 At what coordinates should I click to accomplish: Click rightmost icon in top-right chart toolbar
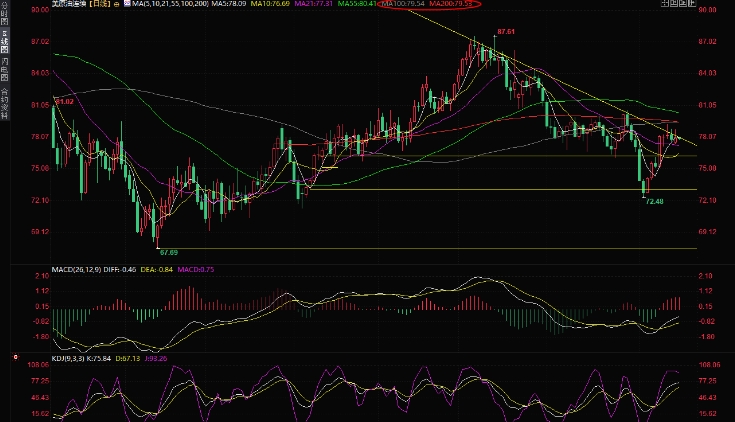coord(692,4)
